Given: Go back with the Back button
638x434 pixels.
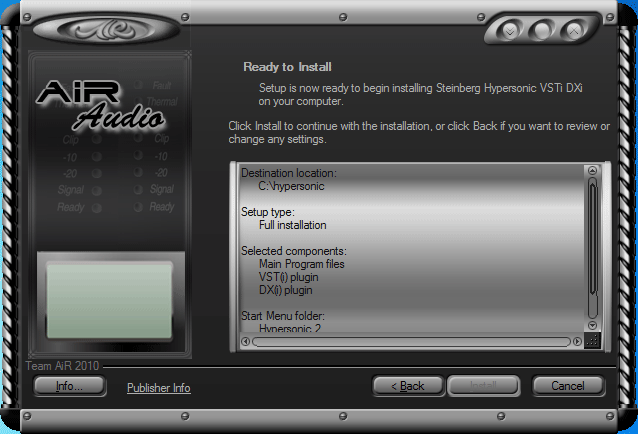Looking at the screenshot, I should click(x=407, y=386).
